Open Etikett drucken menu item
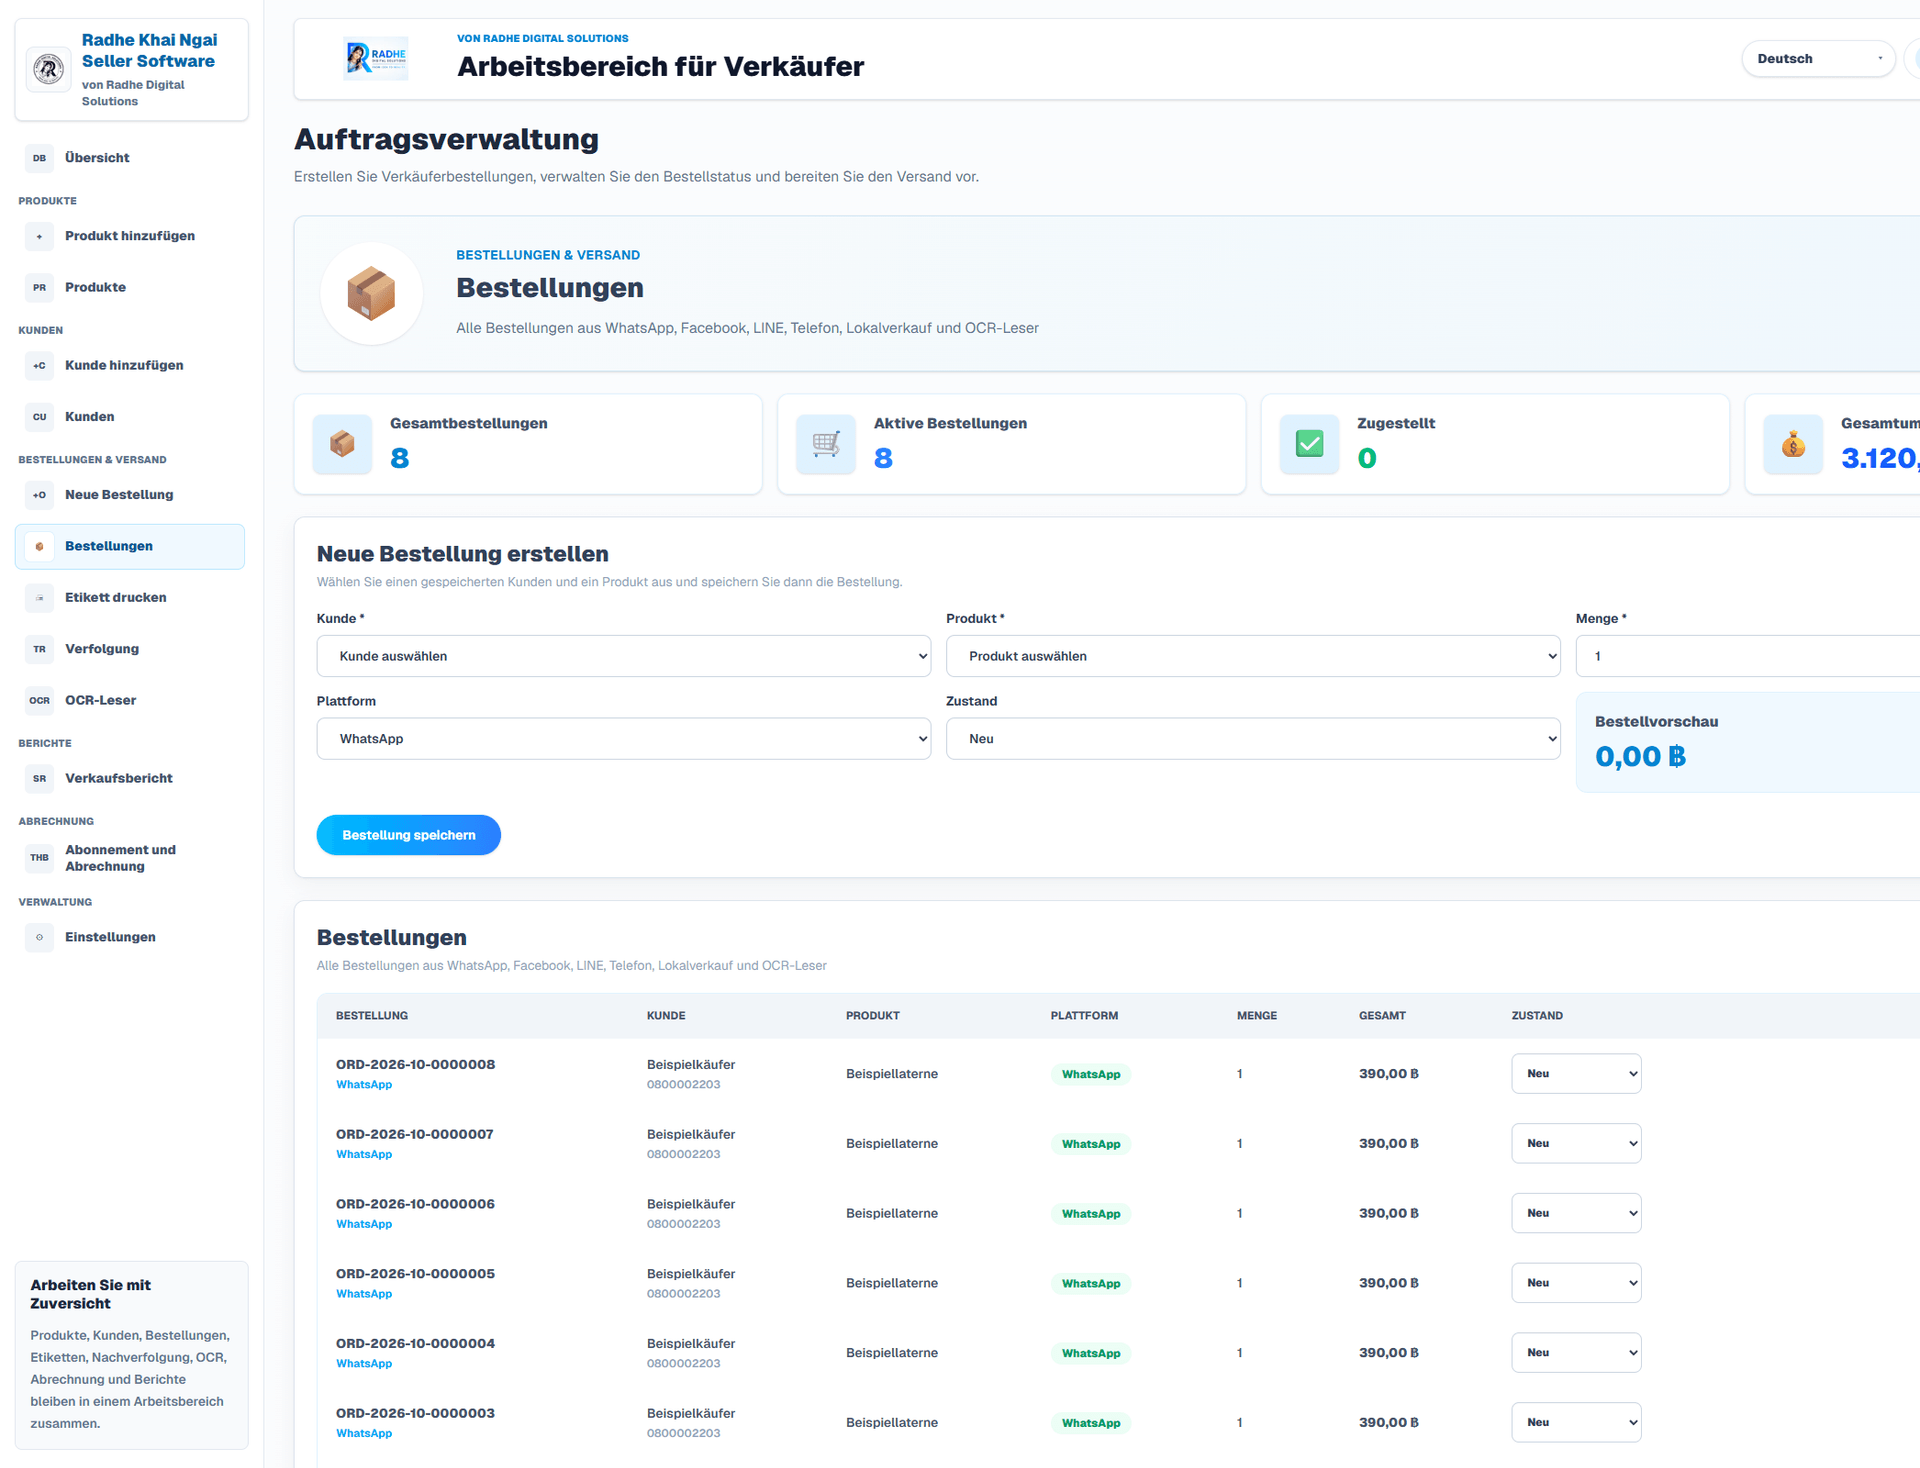The image size is (1920, 1468). click(130, 598)
